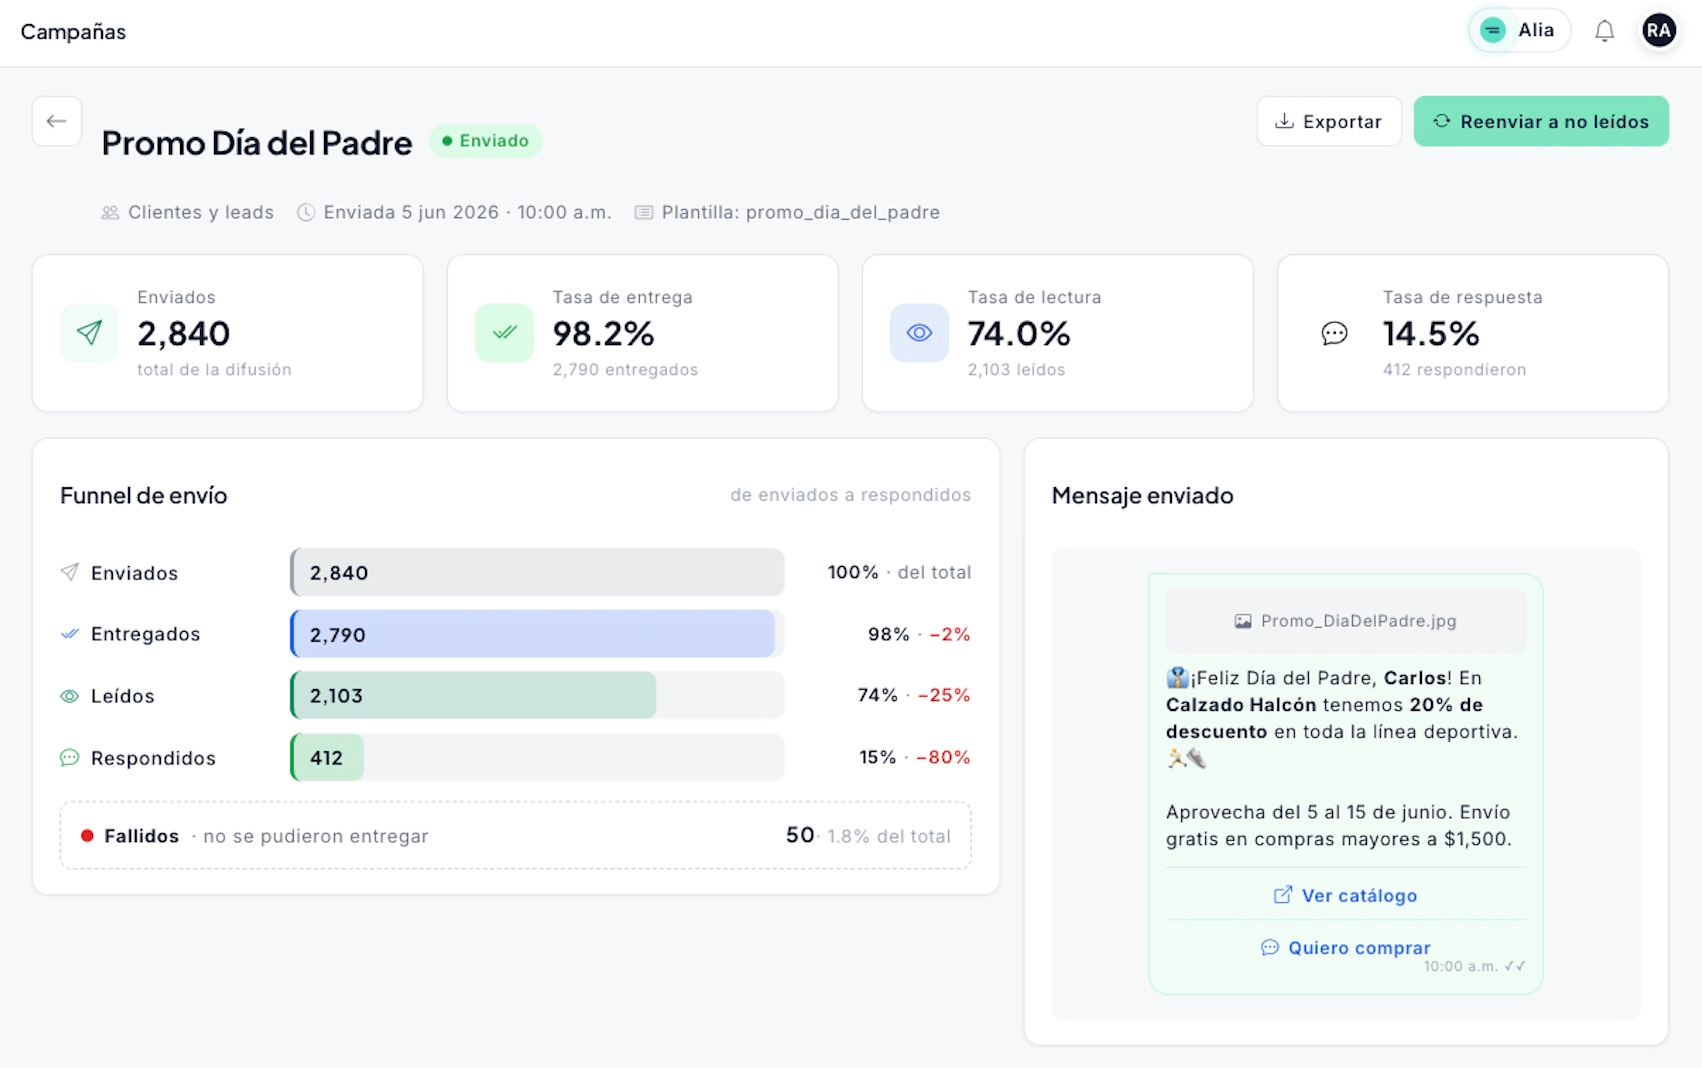
Task: Export the campaign with Exportar button
Action: 1329,121
